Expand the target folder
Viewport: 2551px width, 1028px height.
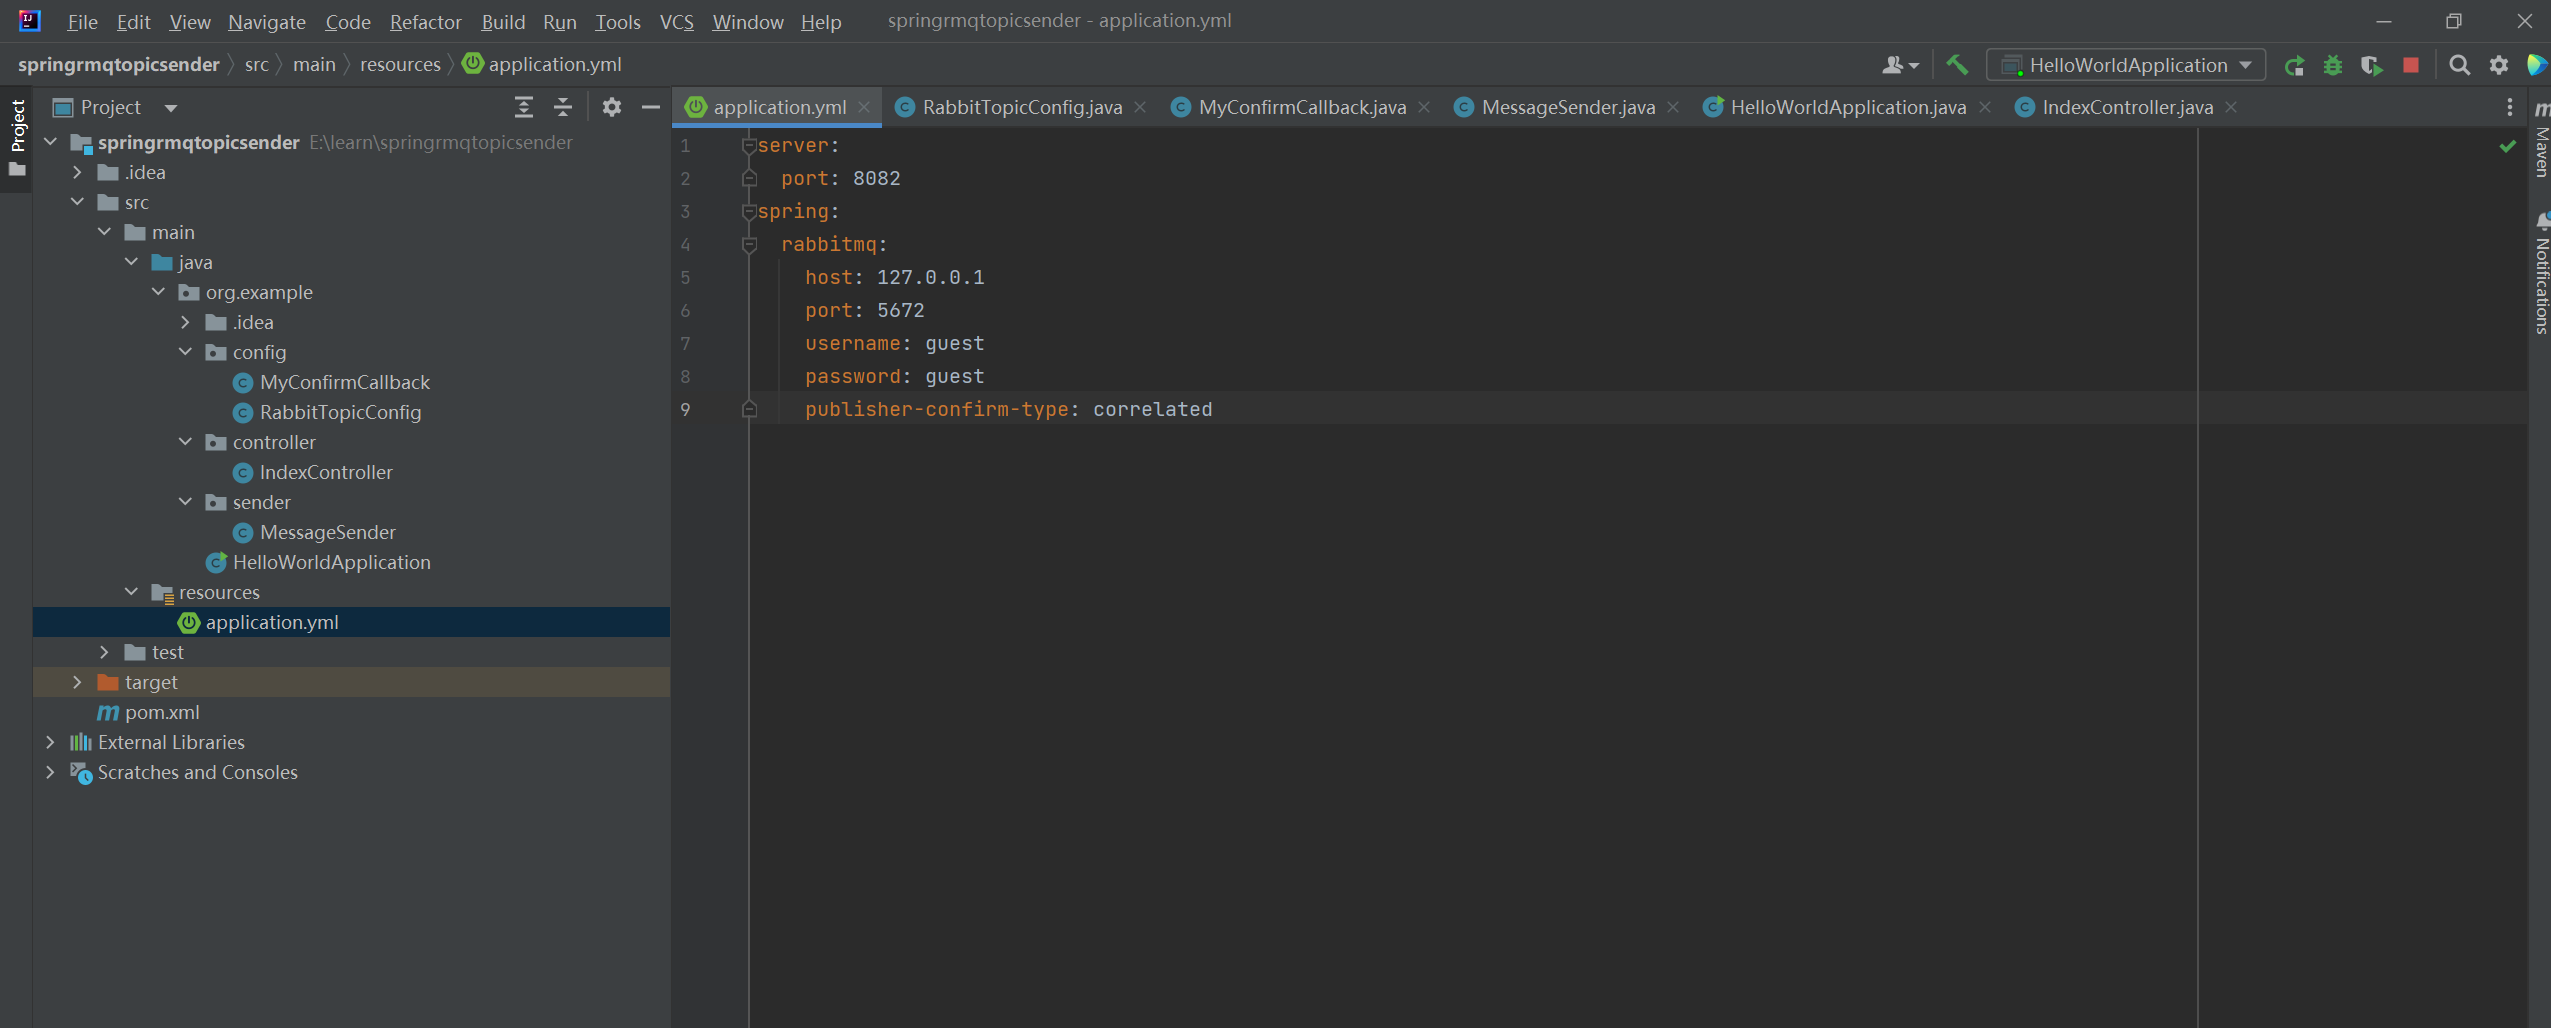click(x=78, y=682)
